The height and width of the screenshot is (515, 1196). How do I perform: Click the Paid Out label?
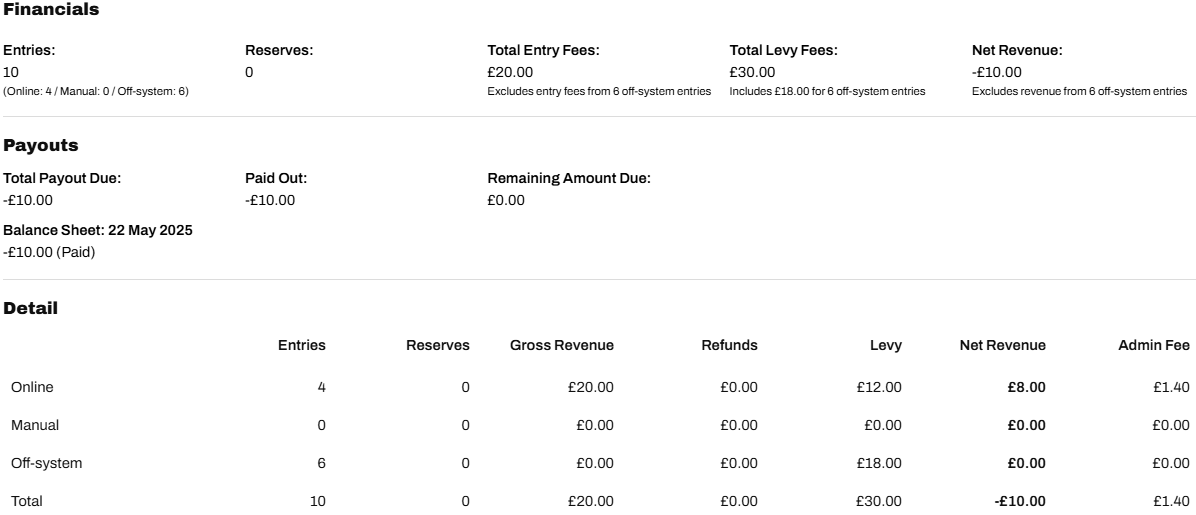point(276,178)
